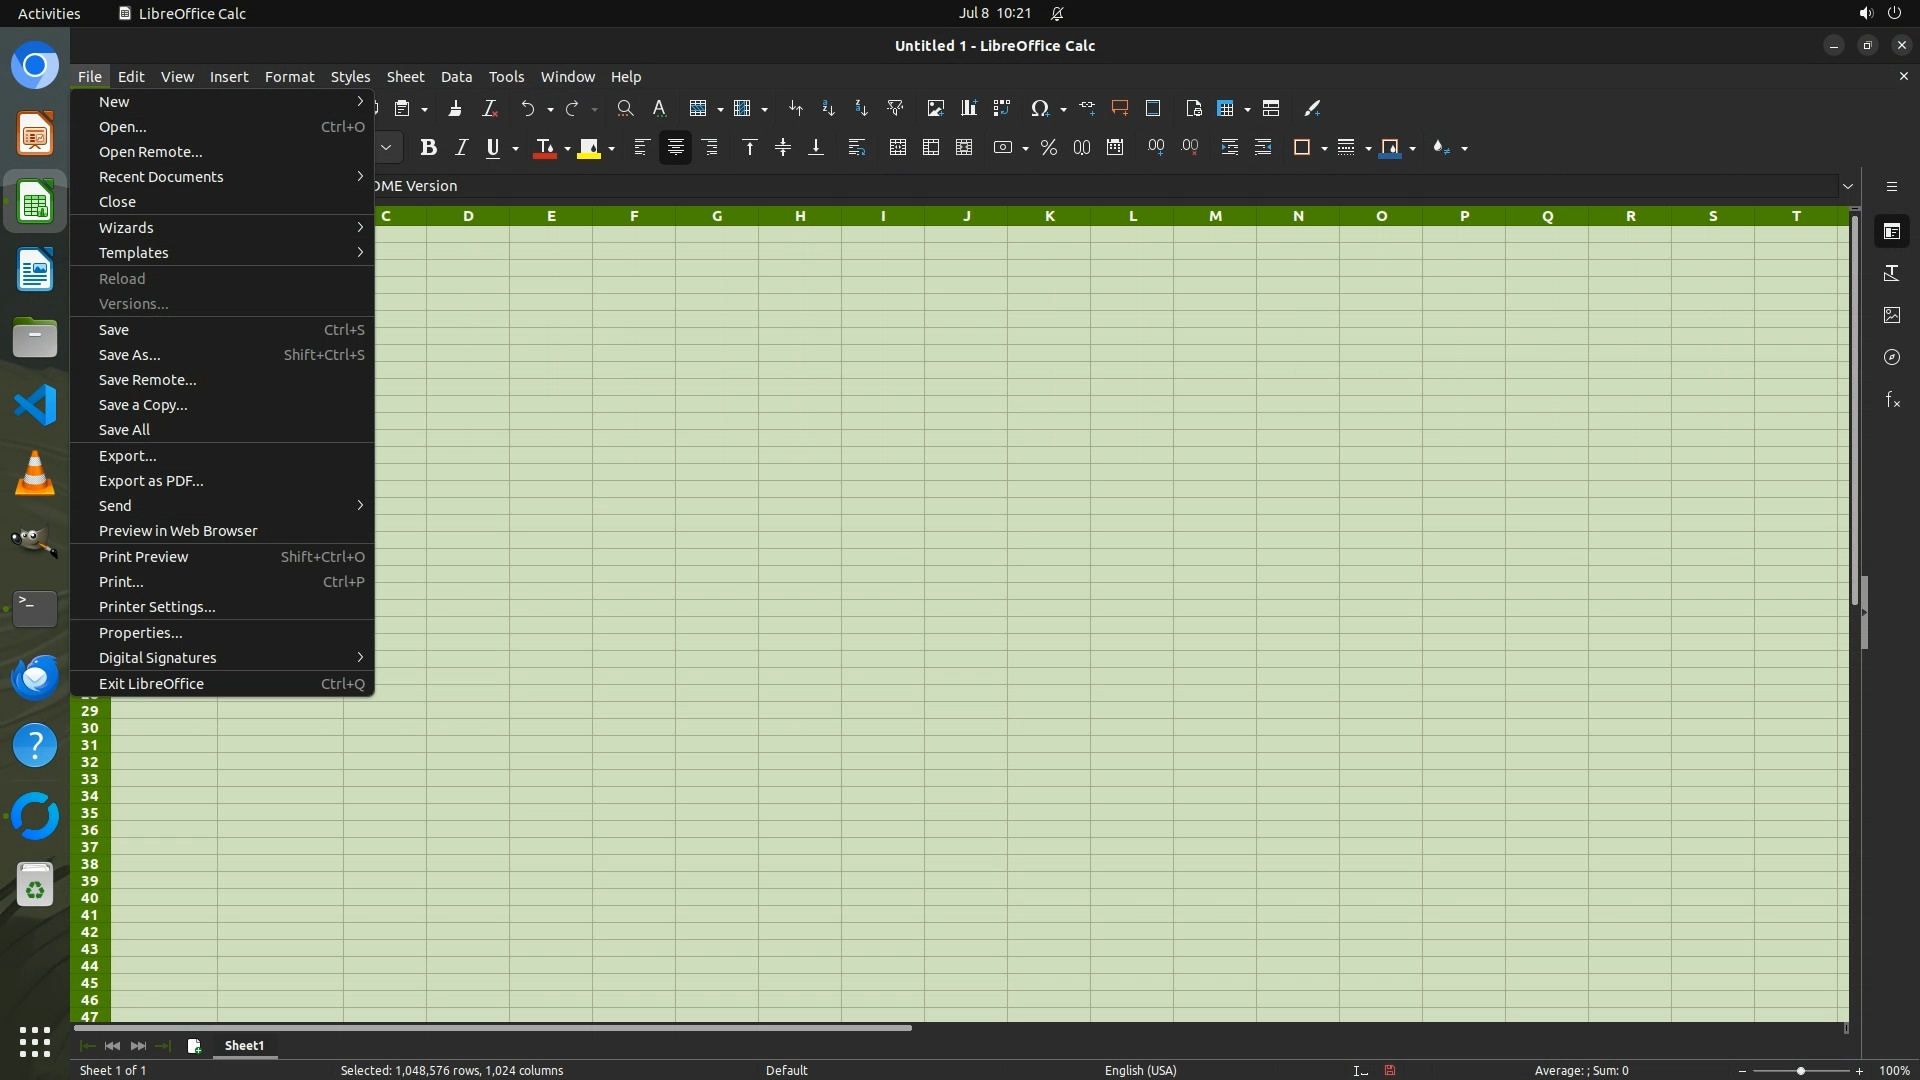This screenshot has width=1920, height=1080.
Task: Click the Find & Replace magnifier icon
Action: point(625,108)
